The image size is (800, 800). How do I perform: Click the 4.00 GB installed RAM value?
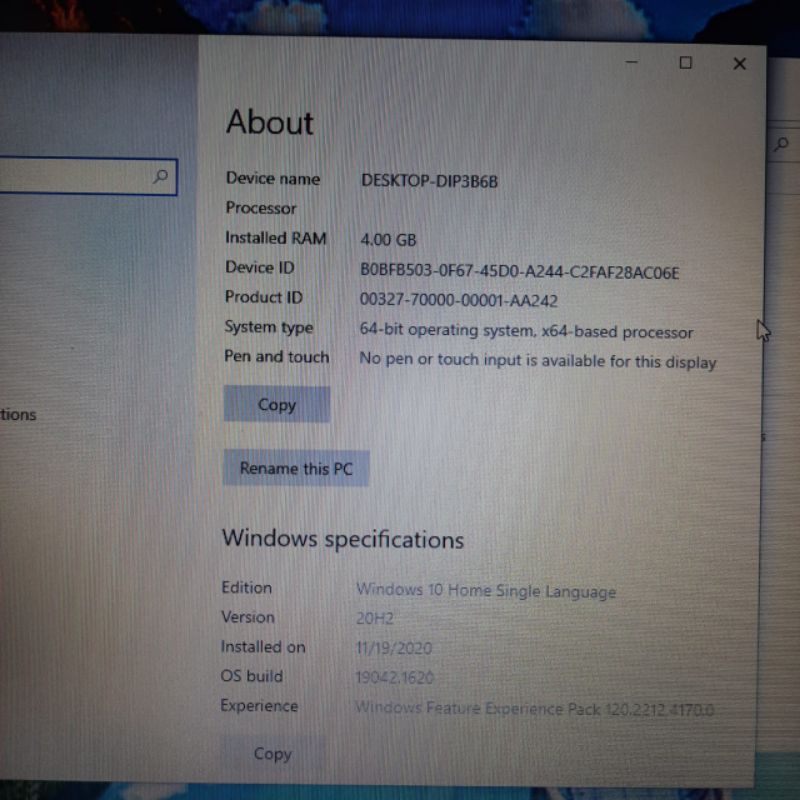point(388,240)
